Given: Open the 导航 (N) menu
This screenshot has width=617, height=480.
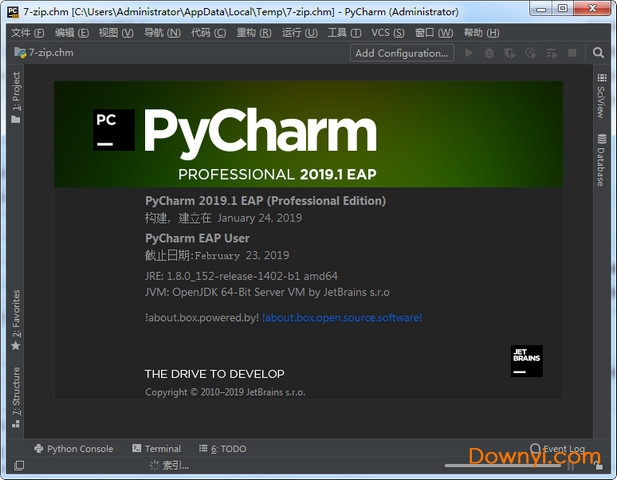Looking at the screenshot, I should (x=162, y=33).
